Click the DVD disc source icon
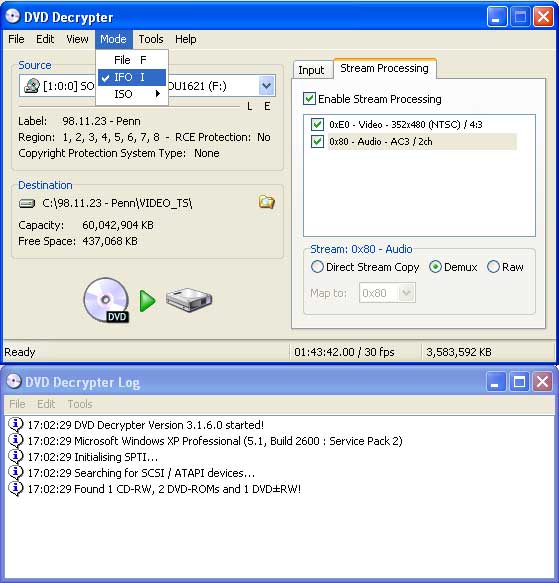 (x=106, y=300)
